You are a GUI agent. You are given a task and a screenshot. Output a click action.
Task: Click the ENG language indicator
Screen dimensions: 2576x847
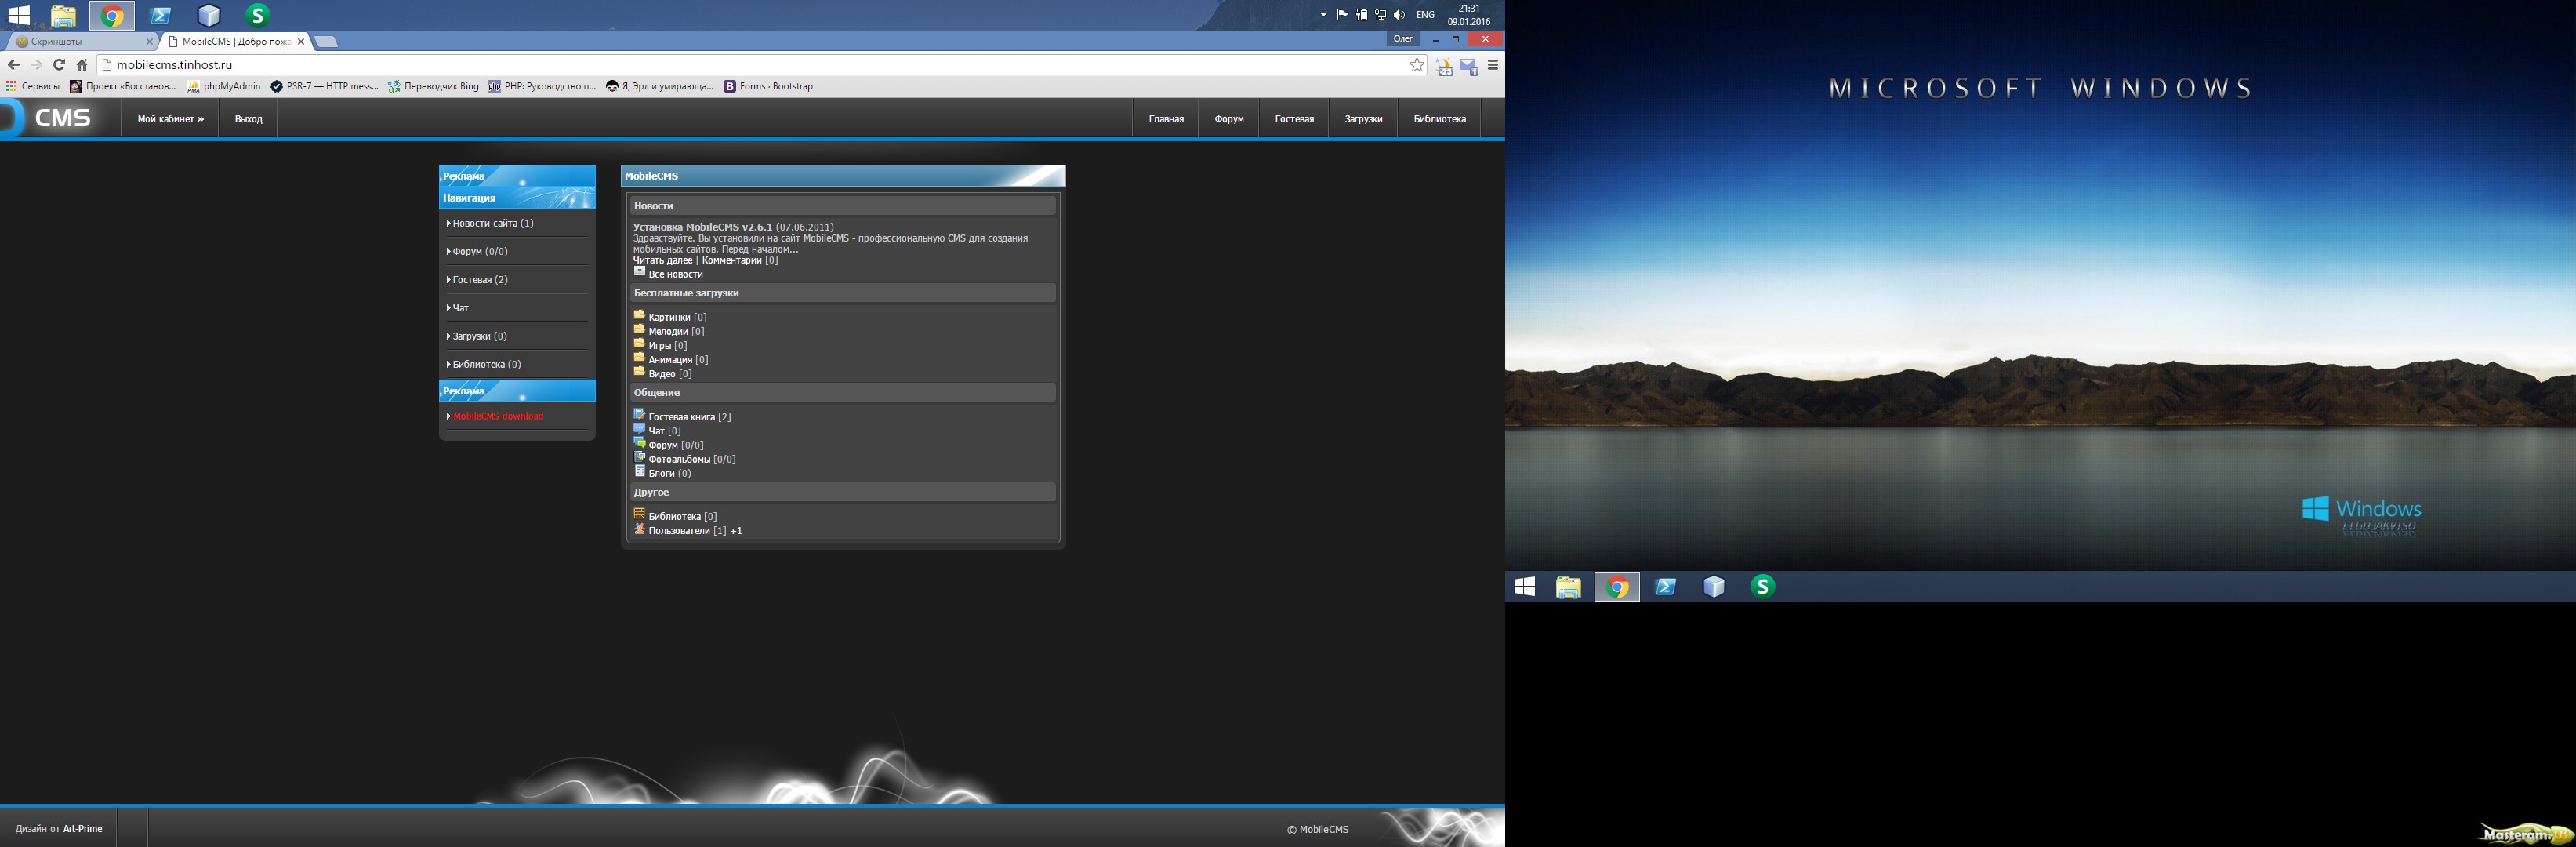[x=1425, y=15]
